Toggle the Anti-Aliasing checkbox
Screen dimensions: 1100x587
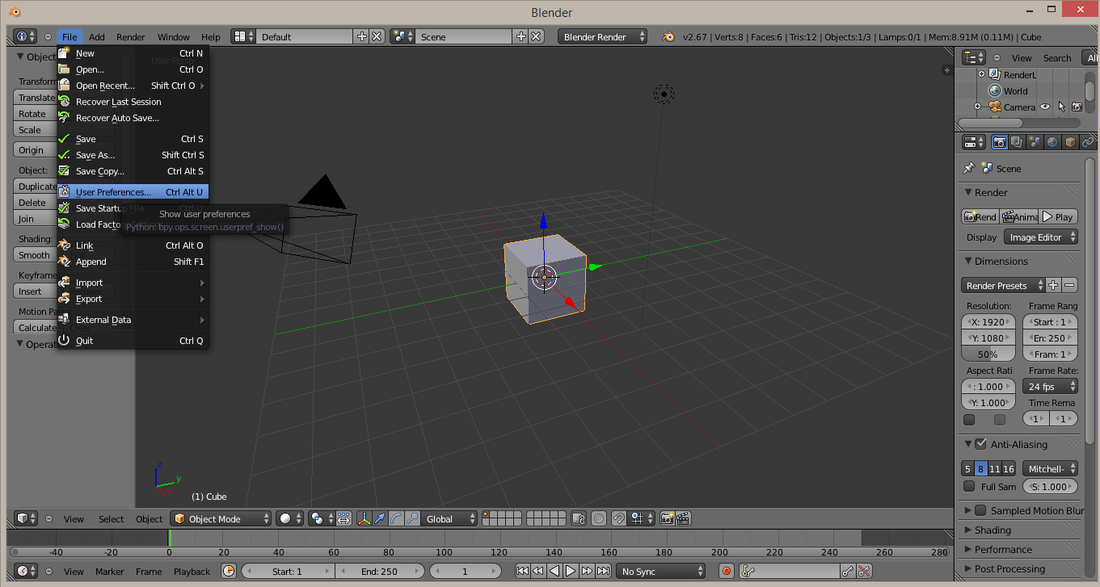(981, 444)
